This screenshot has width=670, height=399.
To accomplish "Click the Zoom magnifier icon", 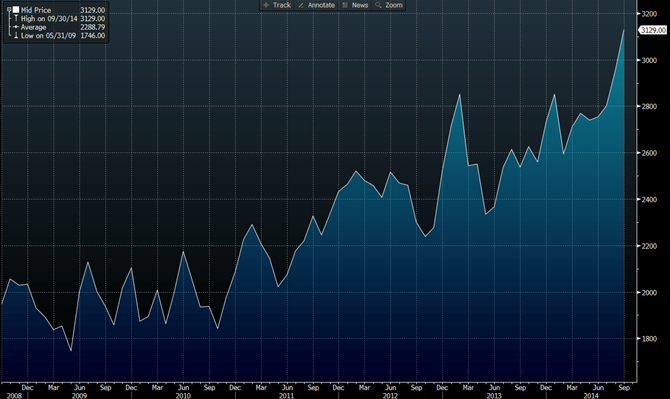I will tap(378, 5).
